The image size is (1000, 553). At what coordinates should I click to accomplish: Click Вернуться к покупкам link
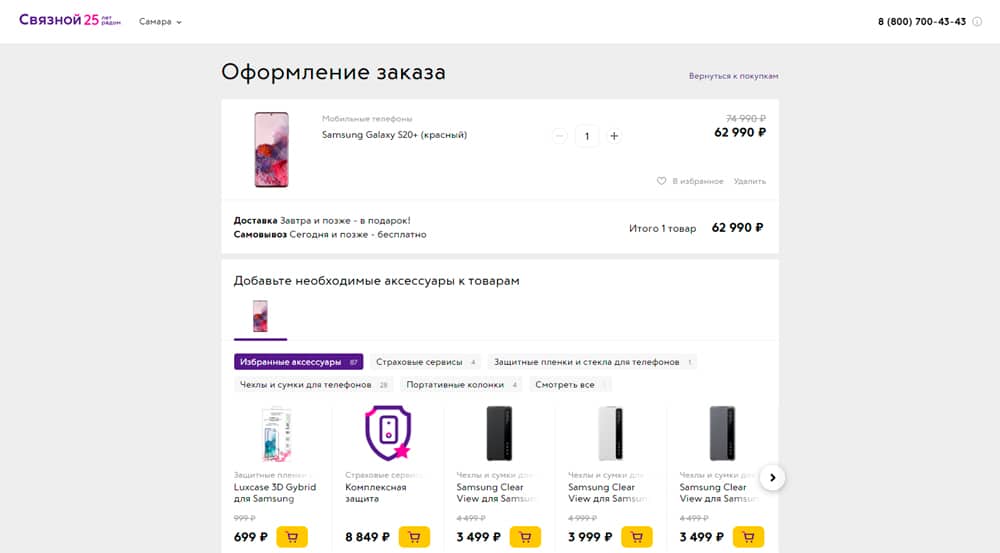733,76
